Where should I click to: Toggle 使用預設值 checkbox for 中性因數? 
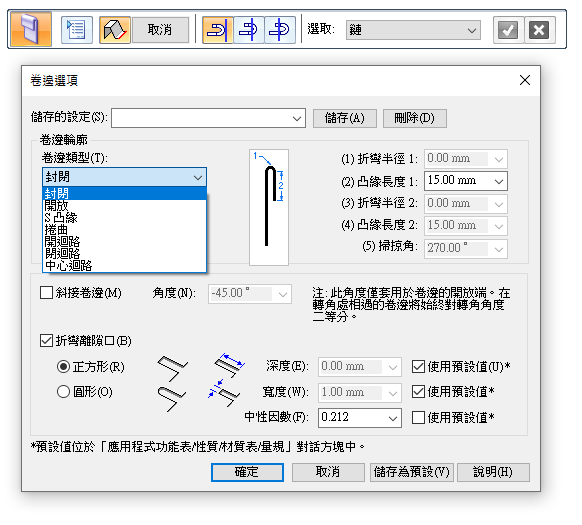pos(418,417)
